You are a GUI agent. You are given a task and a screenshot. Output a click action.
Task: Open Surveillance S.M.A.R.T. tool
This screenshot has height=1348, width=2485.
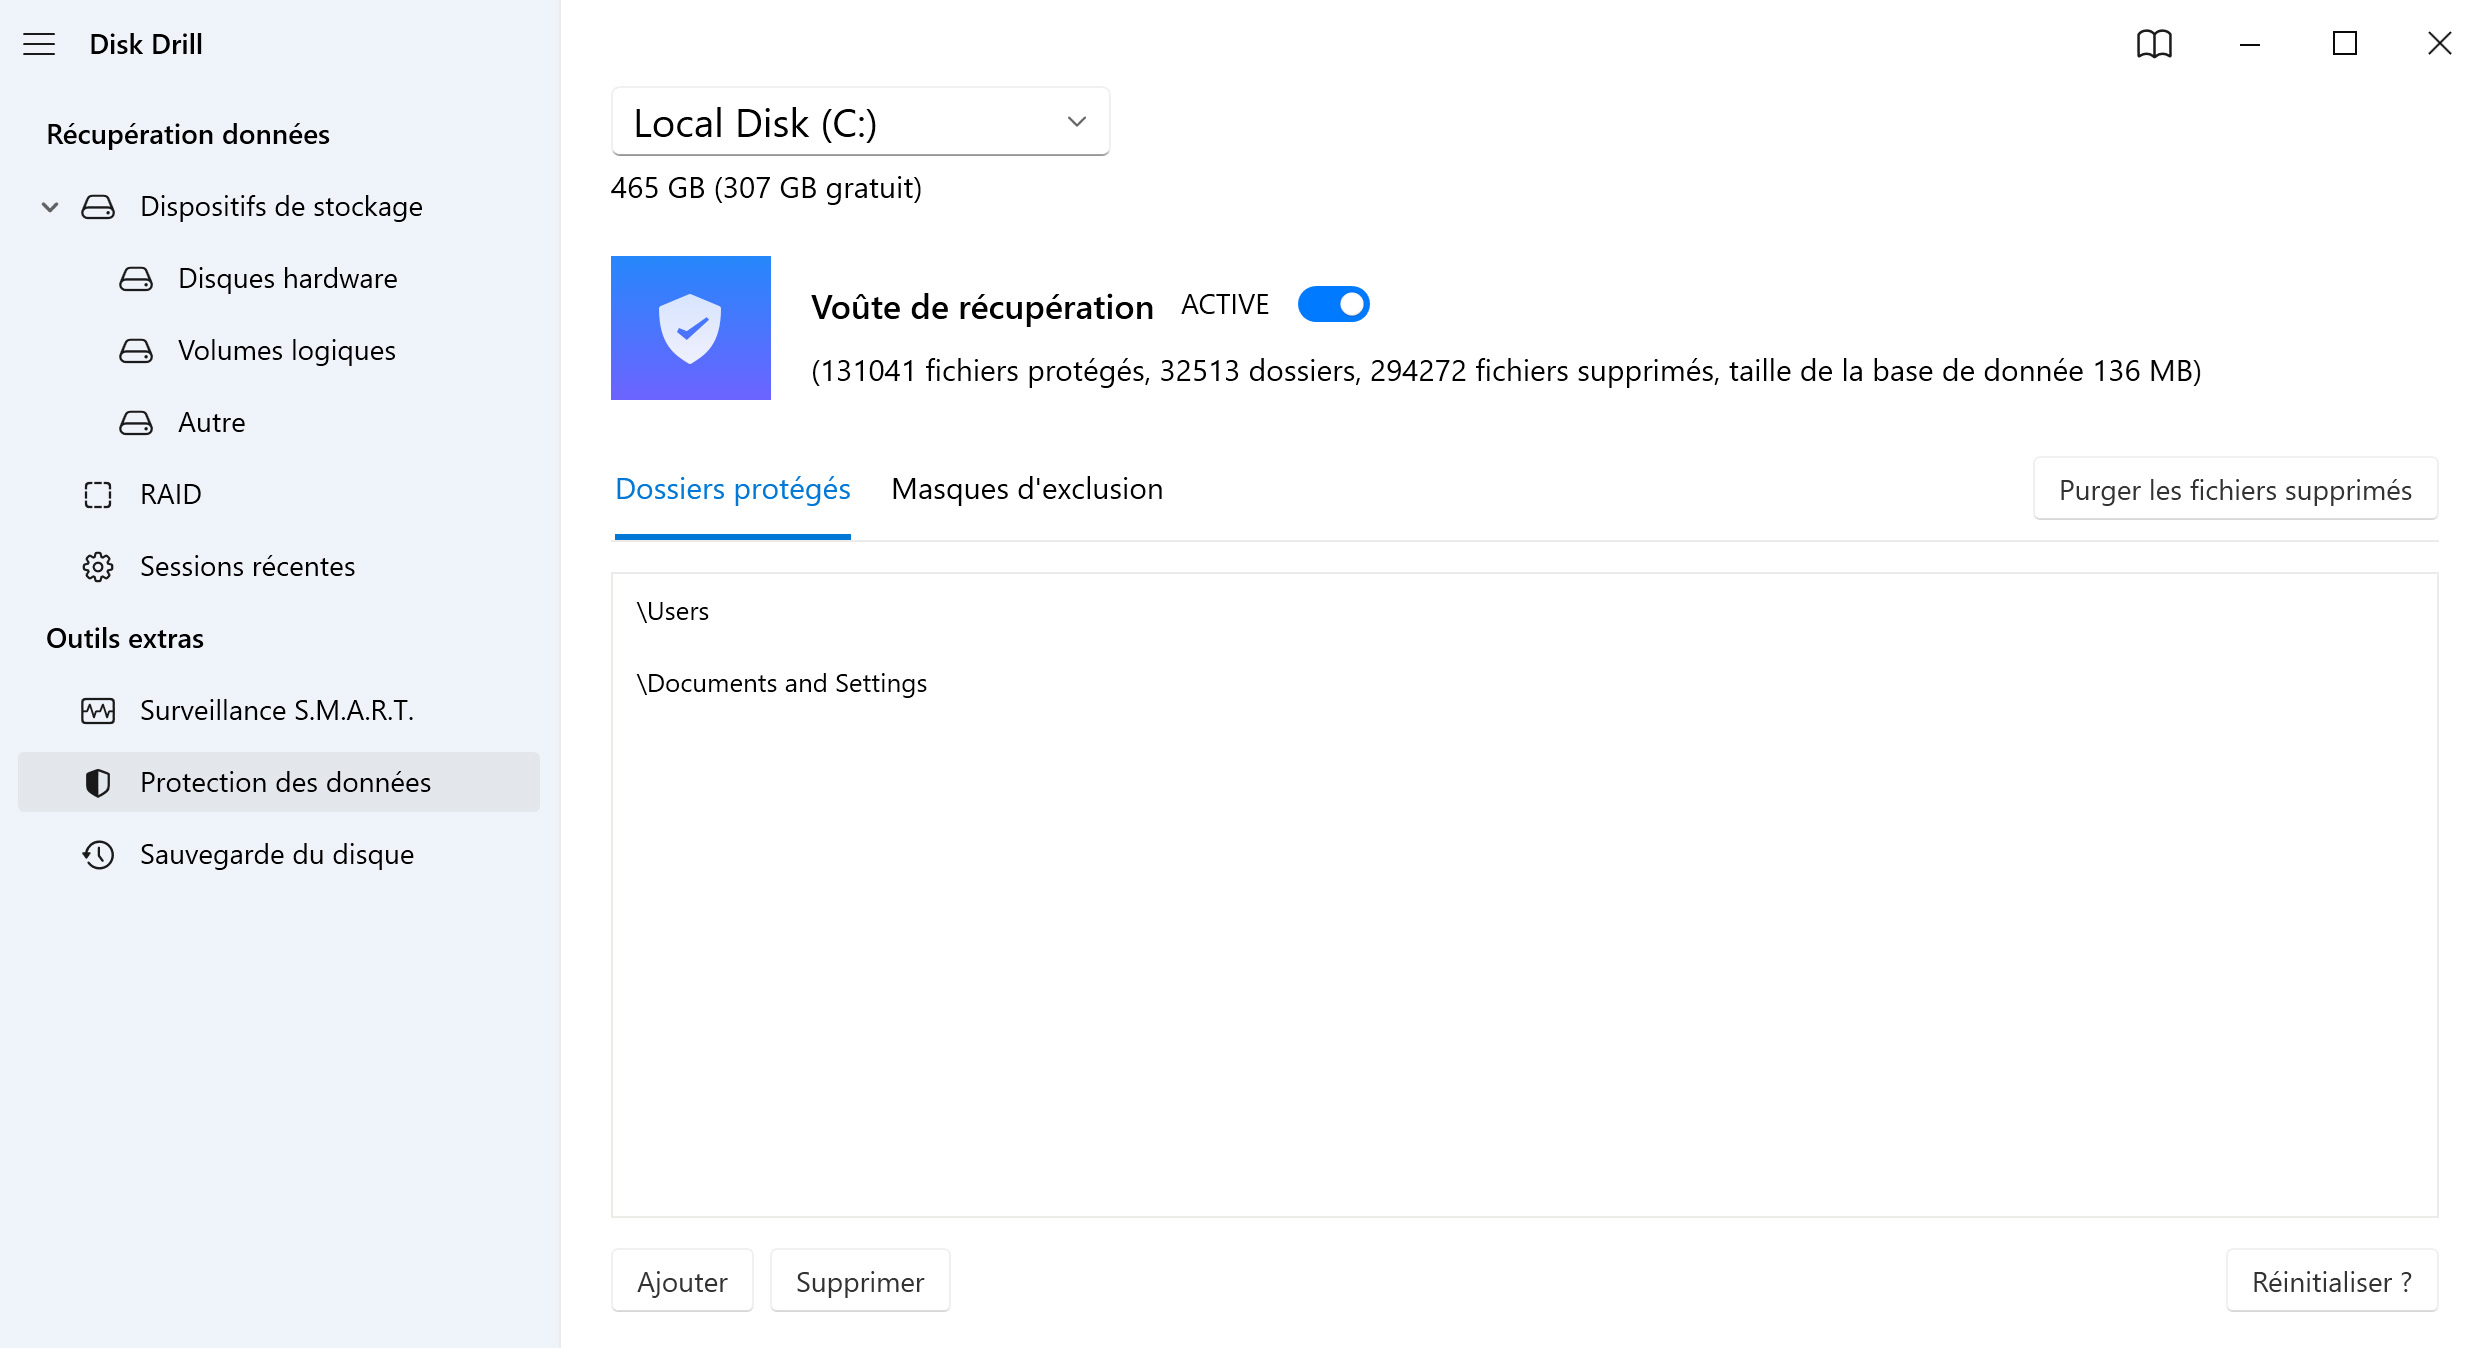(x=280, y=711)
